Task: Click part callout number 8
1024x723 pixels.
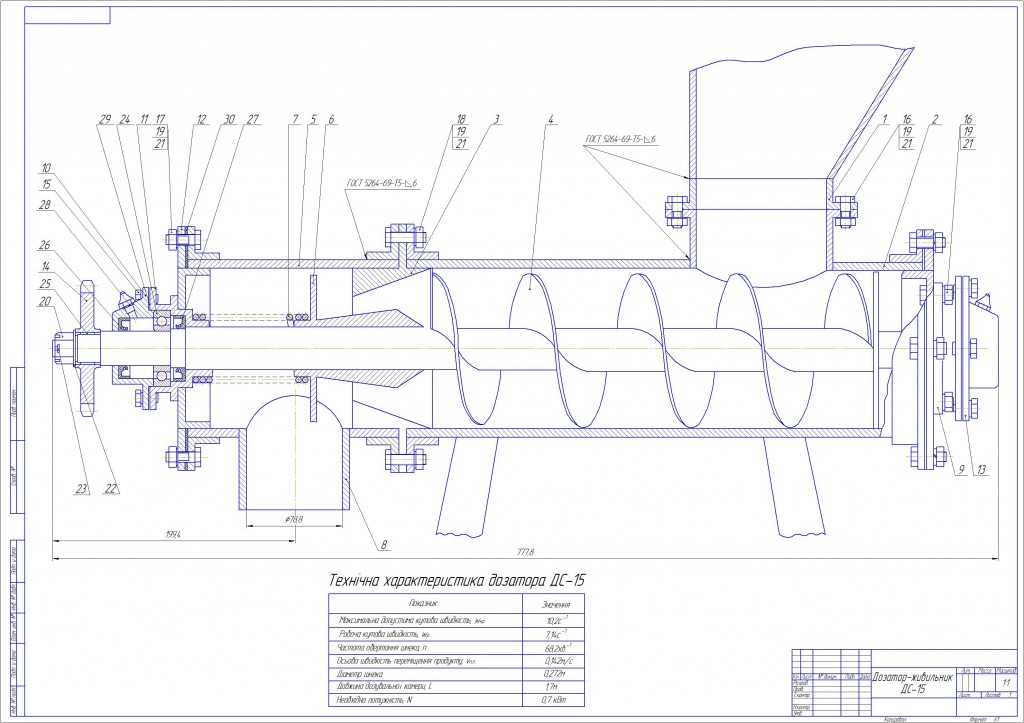Action: tap(384, 544)
